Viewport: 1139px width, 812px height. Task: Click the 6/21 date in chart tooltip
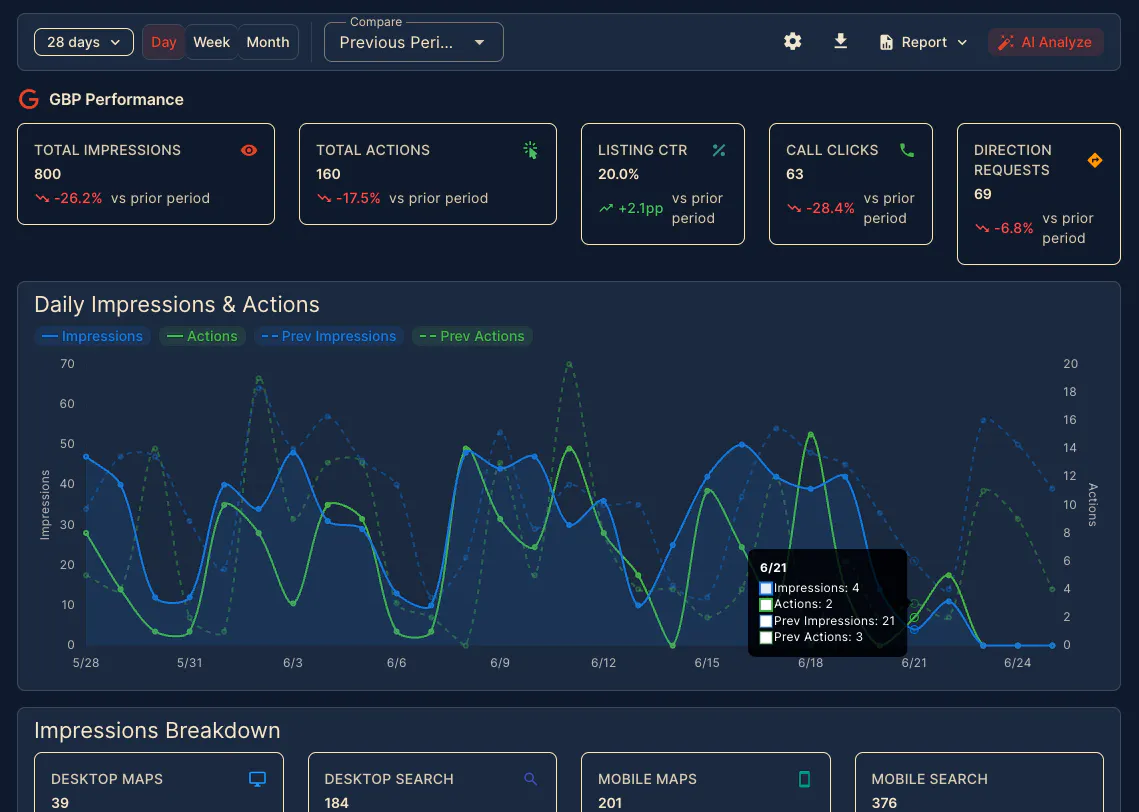point(773,568)
